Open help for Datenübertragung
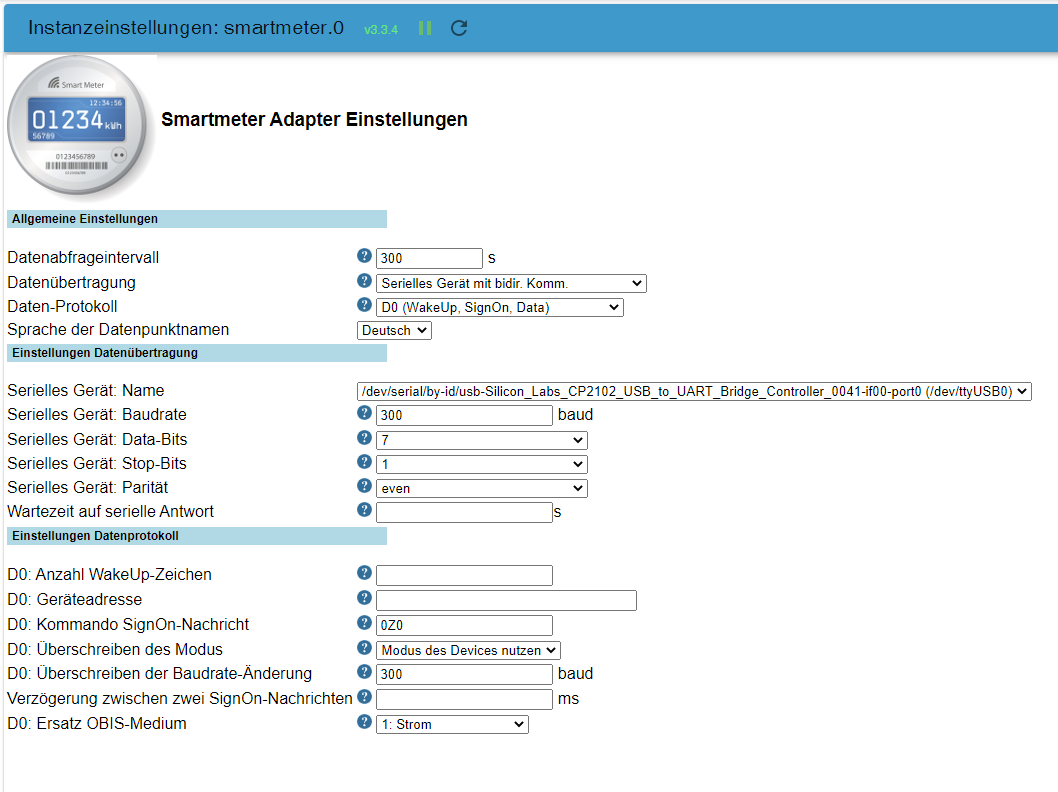 click(x=364, y=281)
